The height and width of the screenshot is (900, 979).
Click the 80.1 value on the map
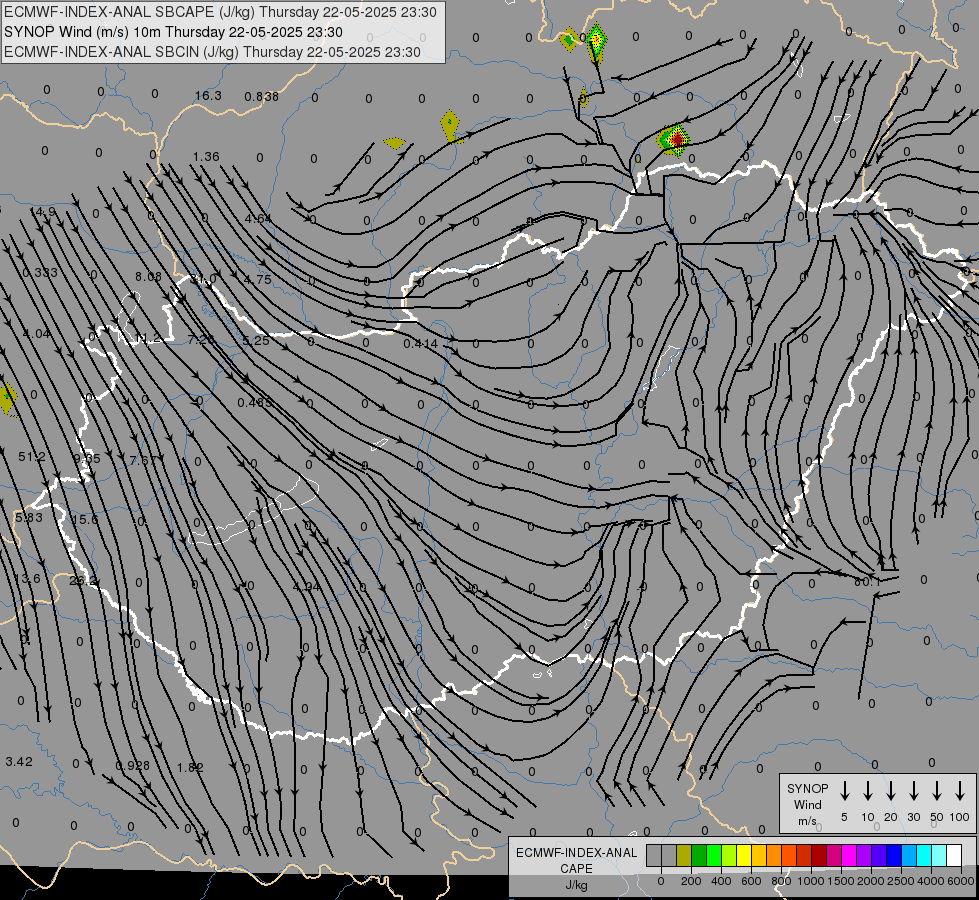[867, 581]
